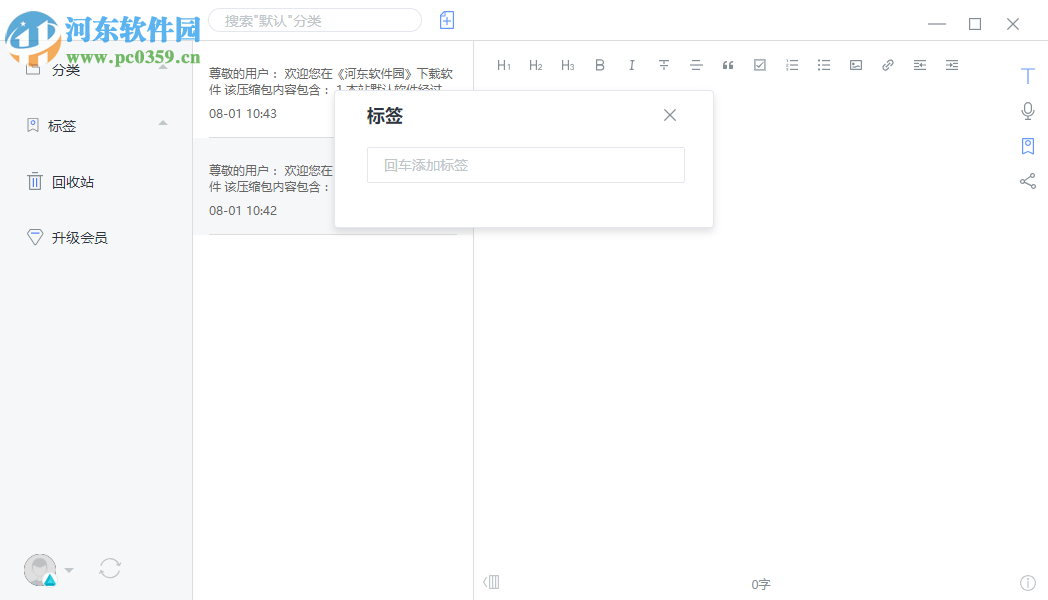1048x600 pixels.
Task: Insert an image via the picture icon
Action: 855,64
